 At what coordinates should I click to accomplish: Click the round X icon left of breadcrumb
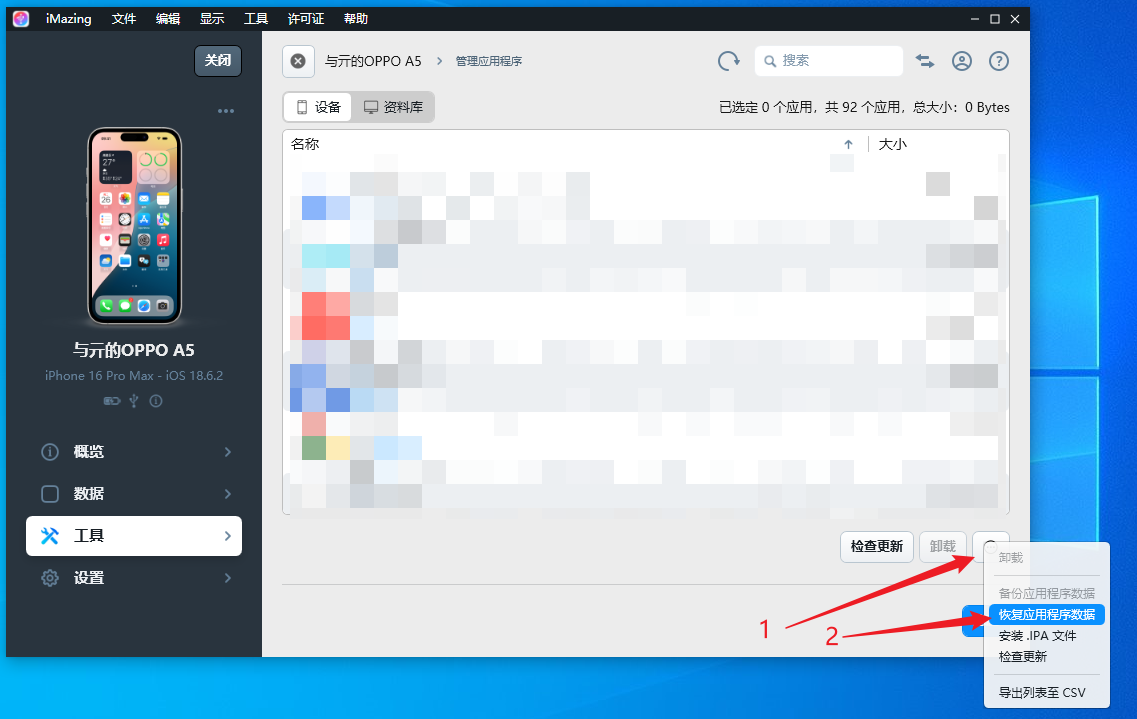[x=298, y=61]
